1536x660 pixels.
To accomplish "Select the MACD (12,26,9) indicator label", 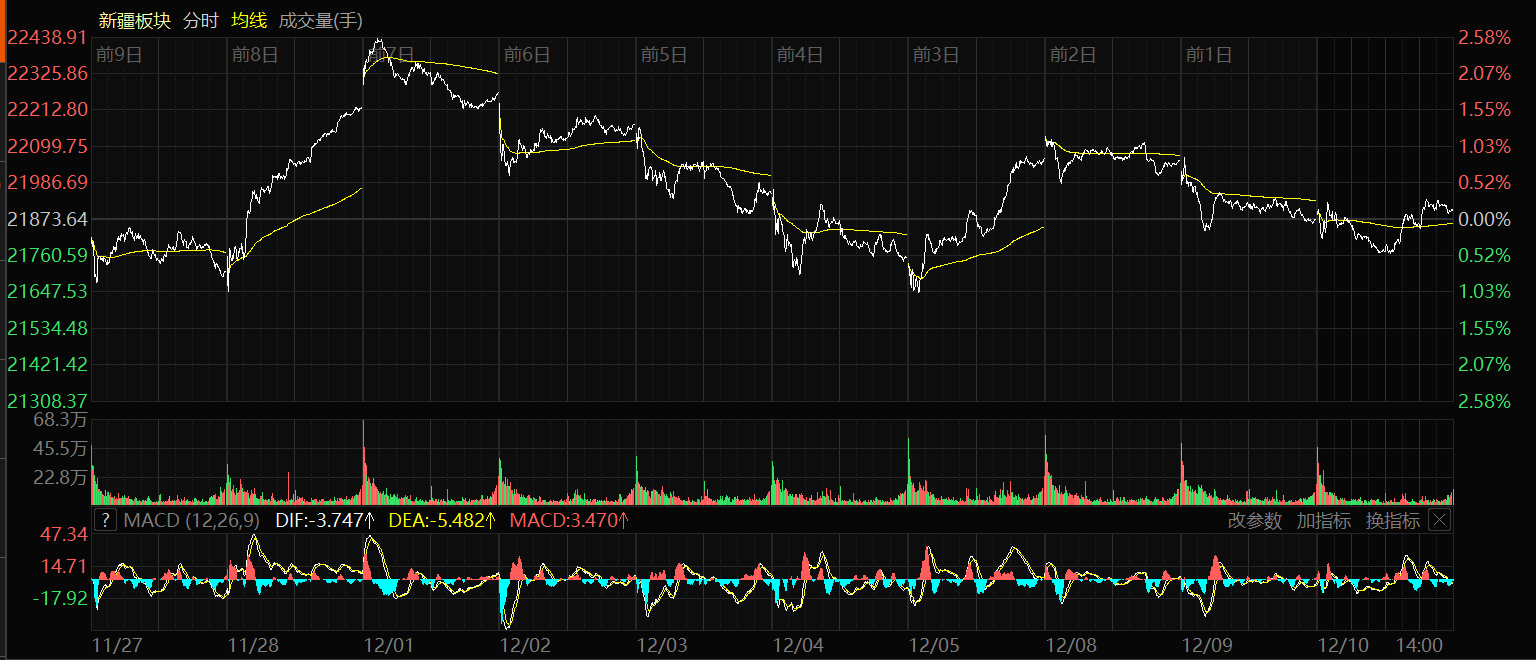I will (191, 520).
